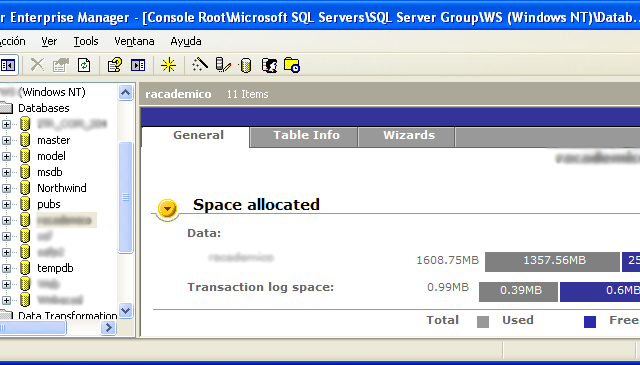Screen dimensions: 640x365
Task: Click the Refresh toolbar icon
Action: point(84,65)
